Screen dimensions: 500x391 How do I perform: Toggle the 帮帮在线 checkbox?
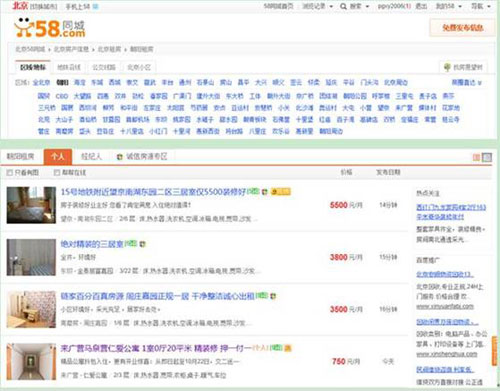(x=57, y=172)
